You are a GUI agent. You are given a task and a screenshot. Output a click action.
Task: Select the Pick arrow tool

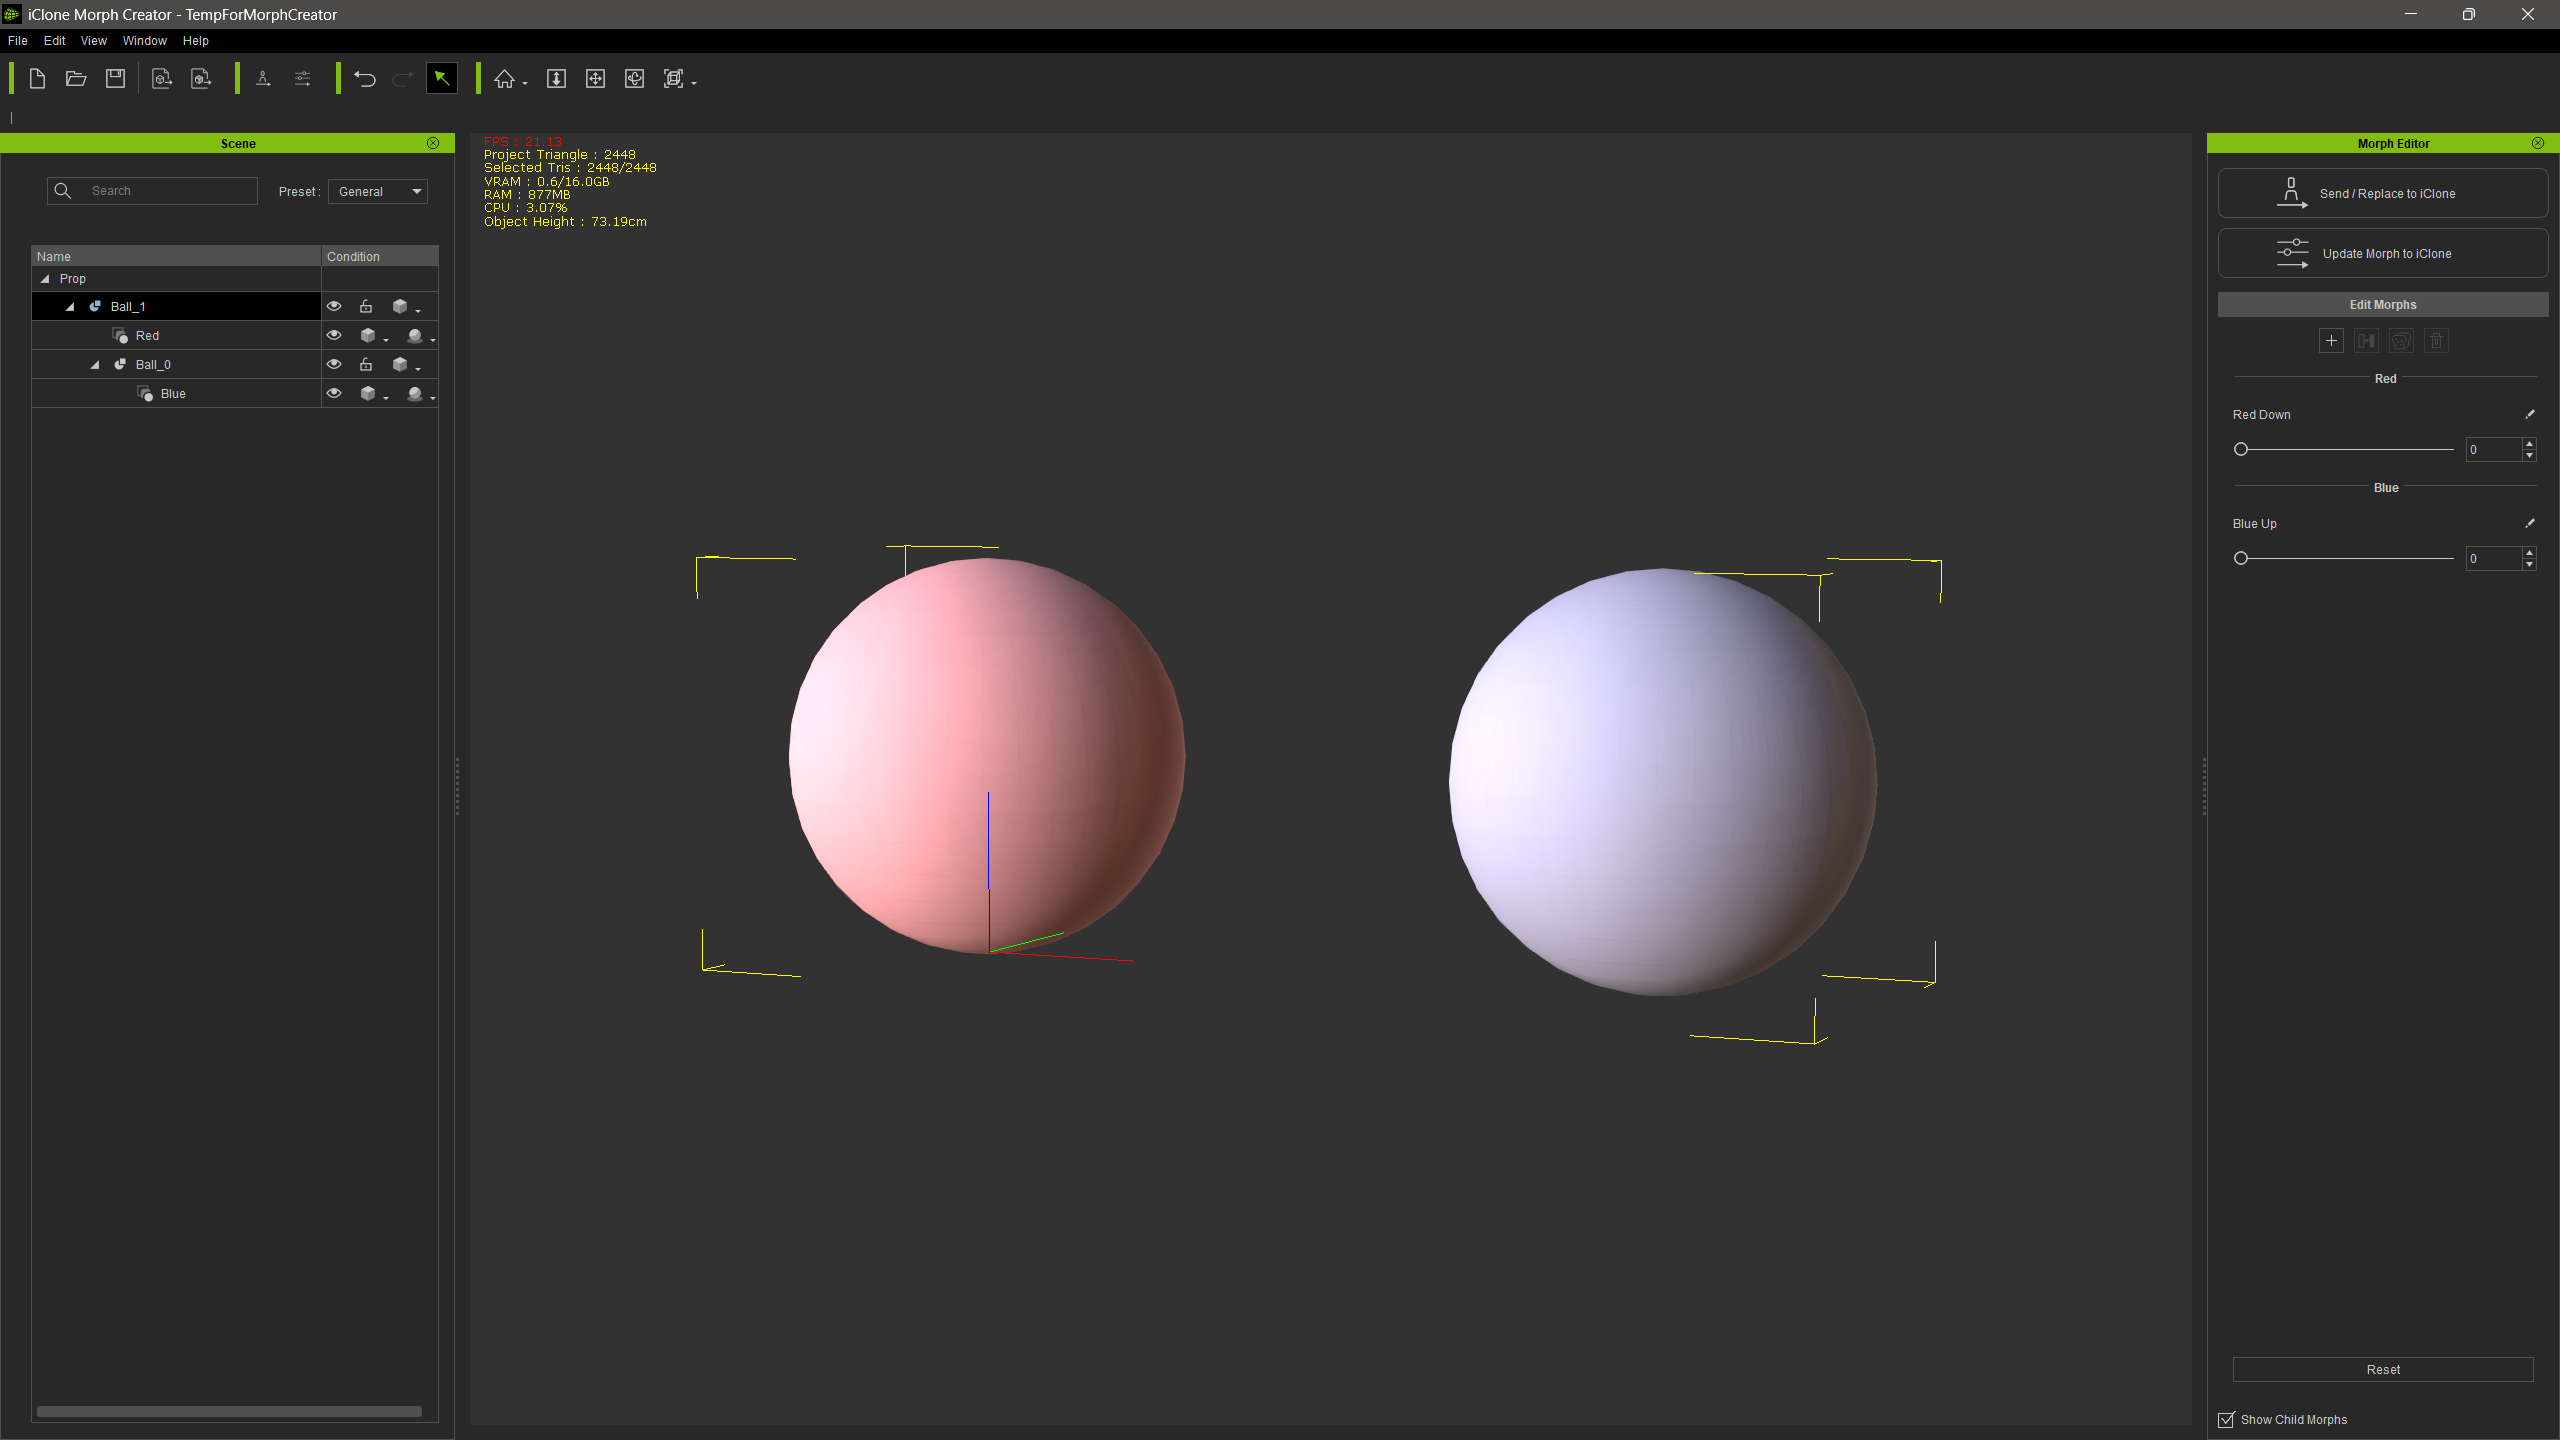pos(442,79)
